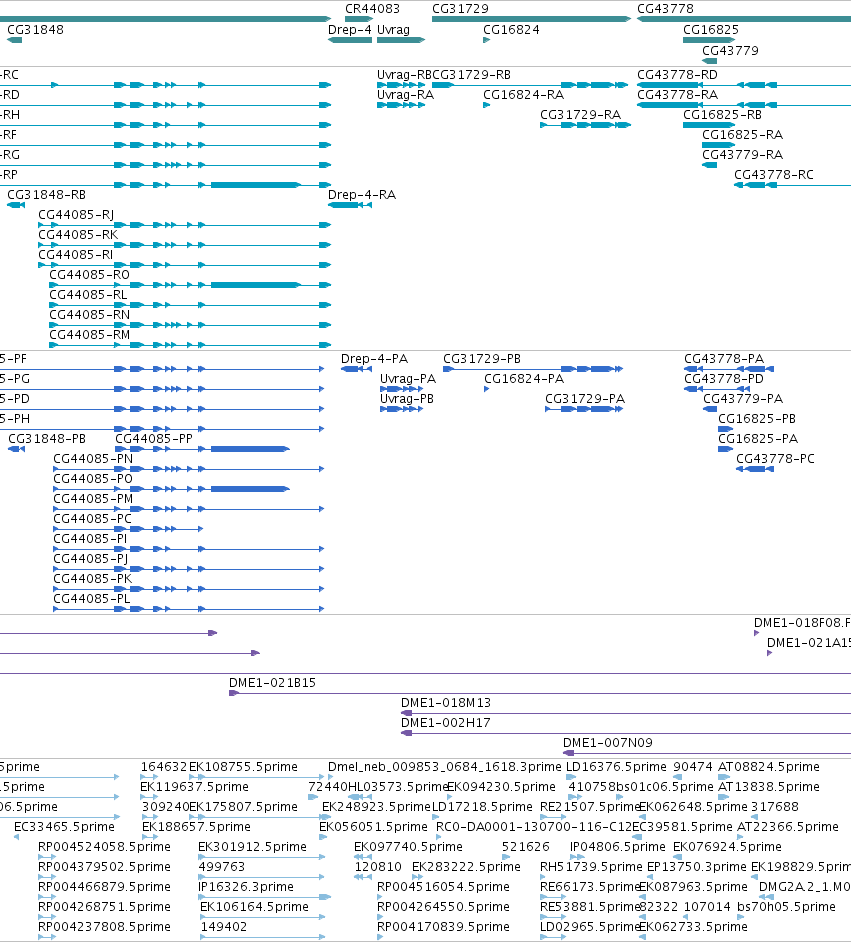
Task: Click the CG16825-RA transcript label
Action: [743, 135]
